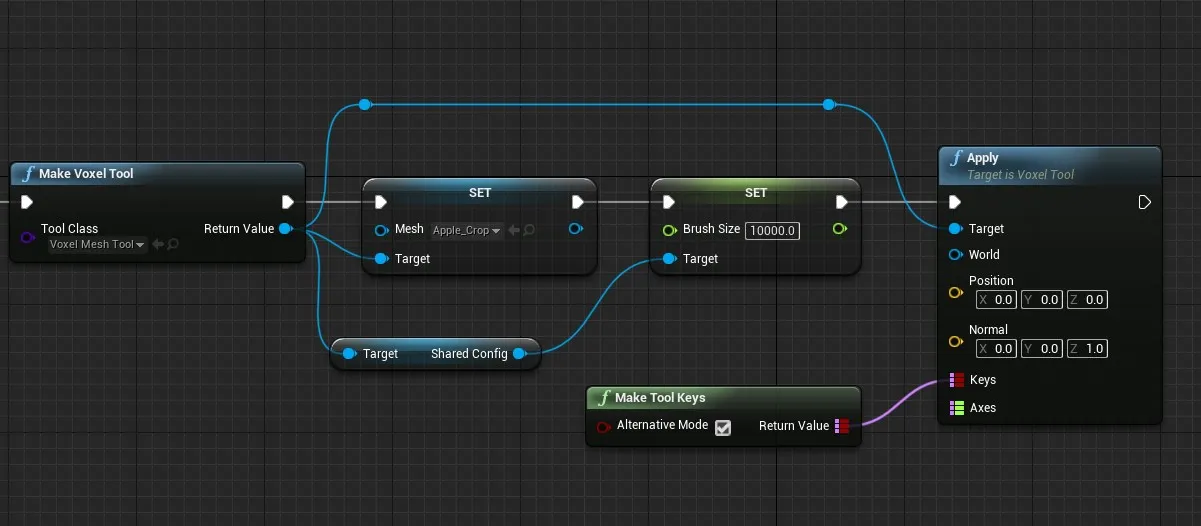1201x526 pixels.
Task: Click the Return Value pin on Make Voxel Tool
Action: (x=286, y=229)
